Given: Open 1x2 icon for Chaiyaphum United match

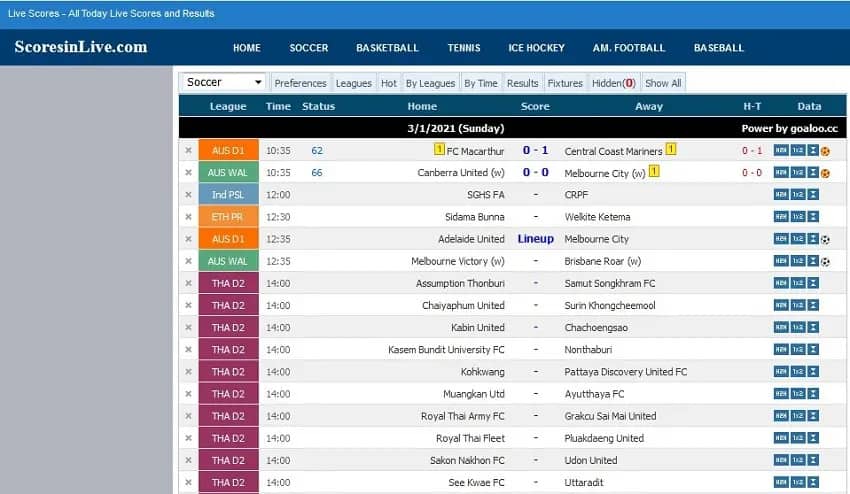Looking at the screenshot, I should coord(797,305).
